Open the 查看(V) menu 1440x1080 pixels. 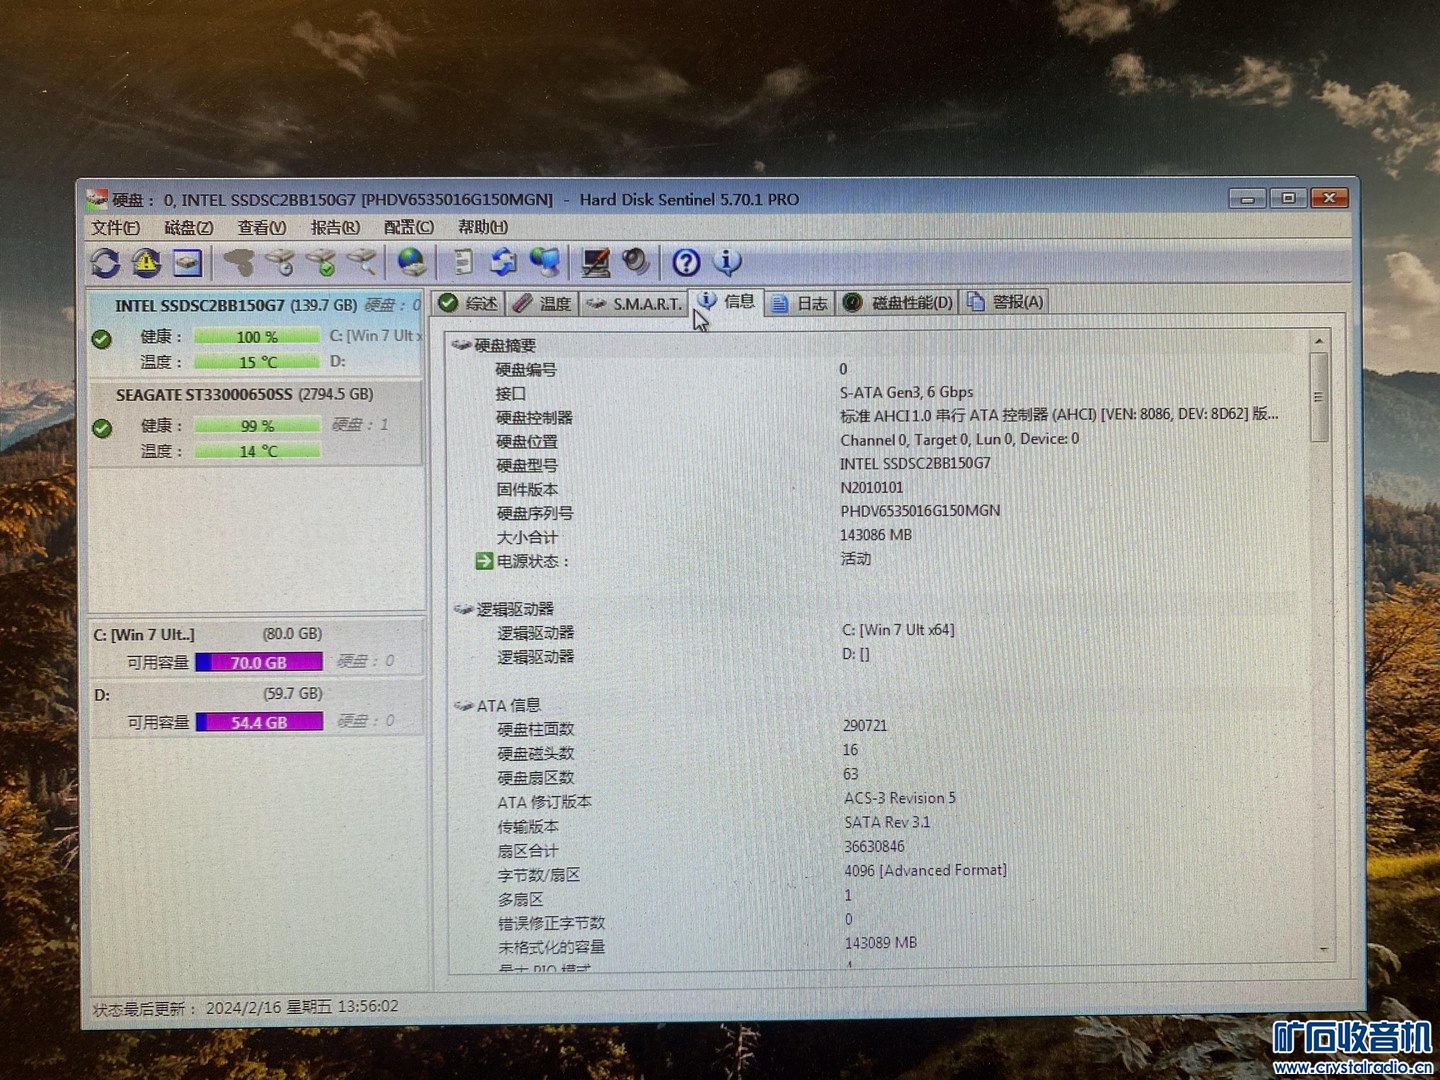point(262,228)
